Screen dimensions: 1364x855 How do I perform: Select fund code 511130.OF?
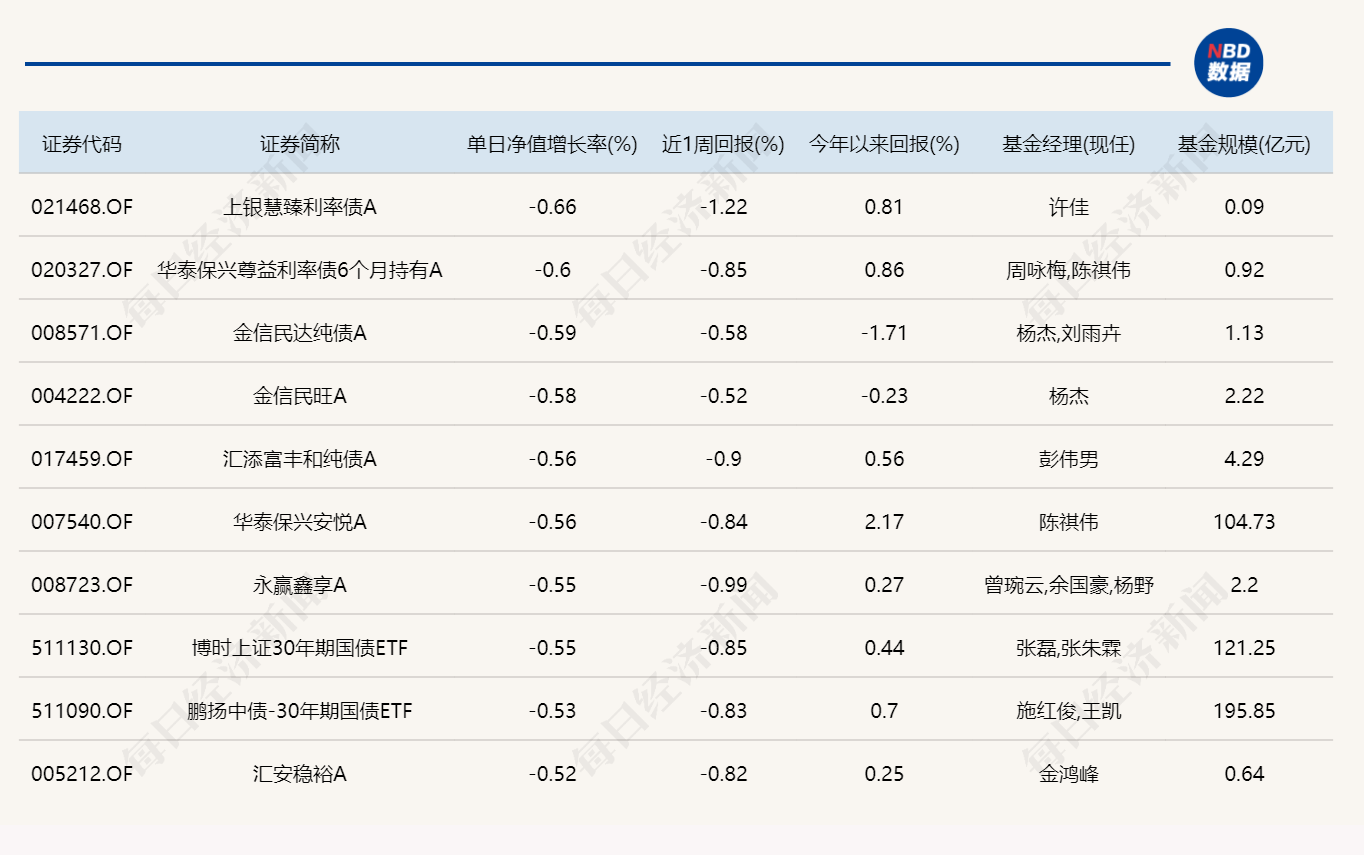82,648
